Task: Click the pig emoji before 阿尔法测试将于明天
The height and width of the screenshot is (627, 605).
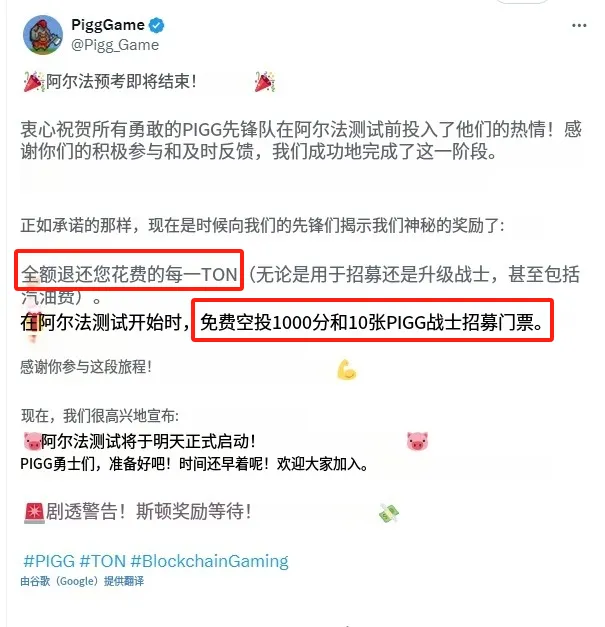Action: point(32,442)
